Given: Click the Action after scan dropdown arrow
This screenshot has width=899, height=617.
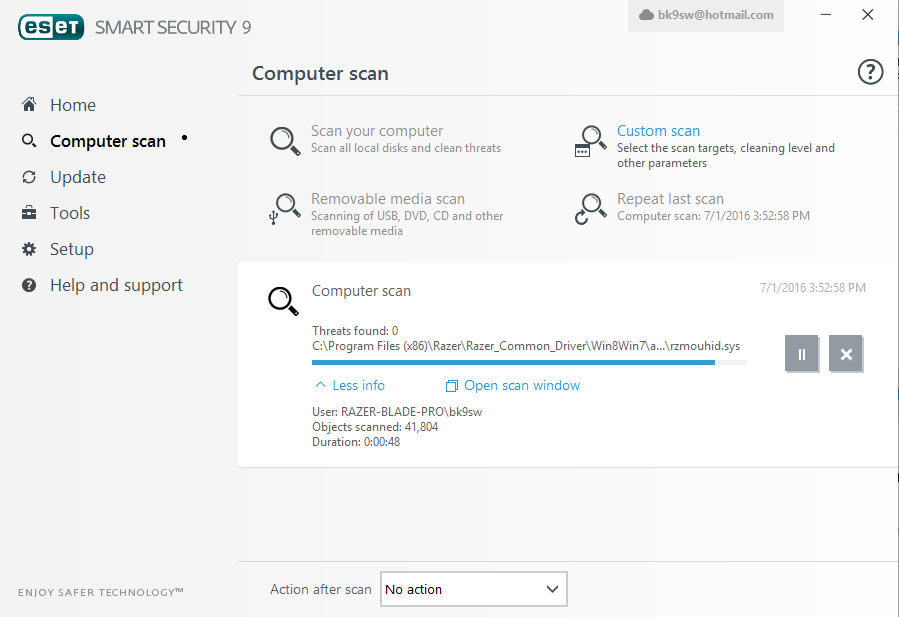Looking at the screenshot, I should (x=552, y=589).
